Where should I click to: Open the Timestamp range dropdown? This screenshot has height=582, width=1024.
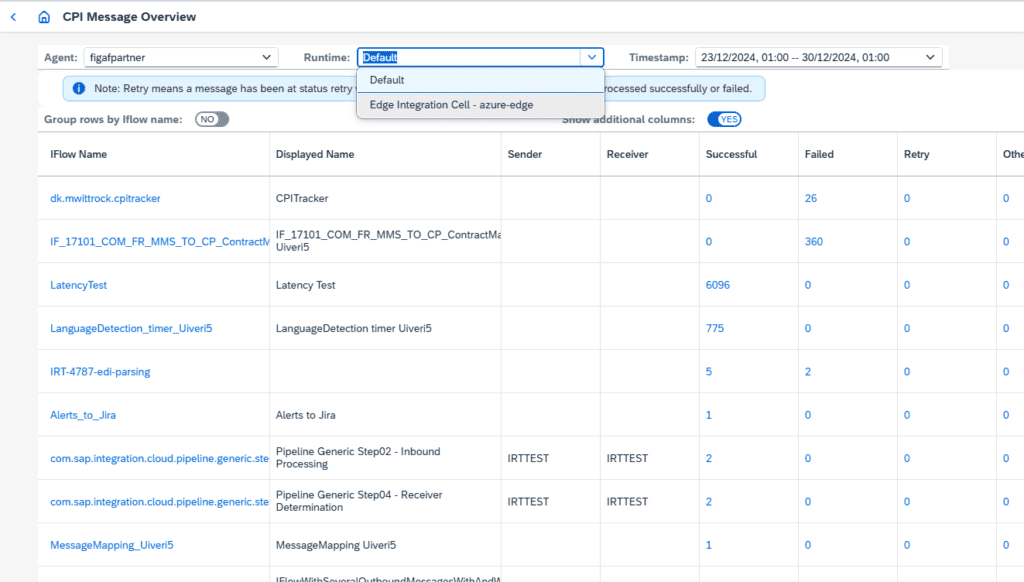[818, 57]
